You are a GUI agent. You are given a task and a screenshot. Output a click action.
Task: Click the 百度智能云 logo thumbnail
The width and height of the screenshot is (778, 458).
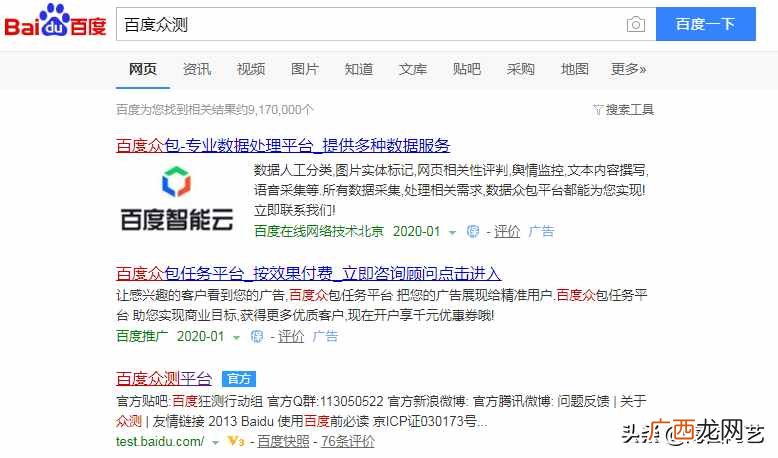click(177, 198)
